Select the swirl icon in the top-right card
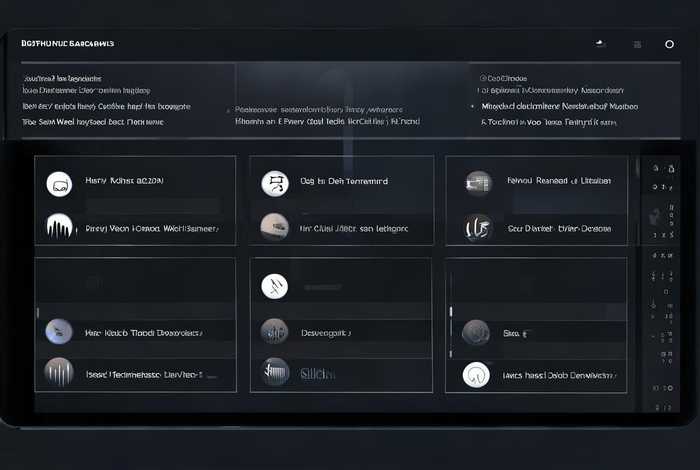 [478, 227]
